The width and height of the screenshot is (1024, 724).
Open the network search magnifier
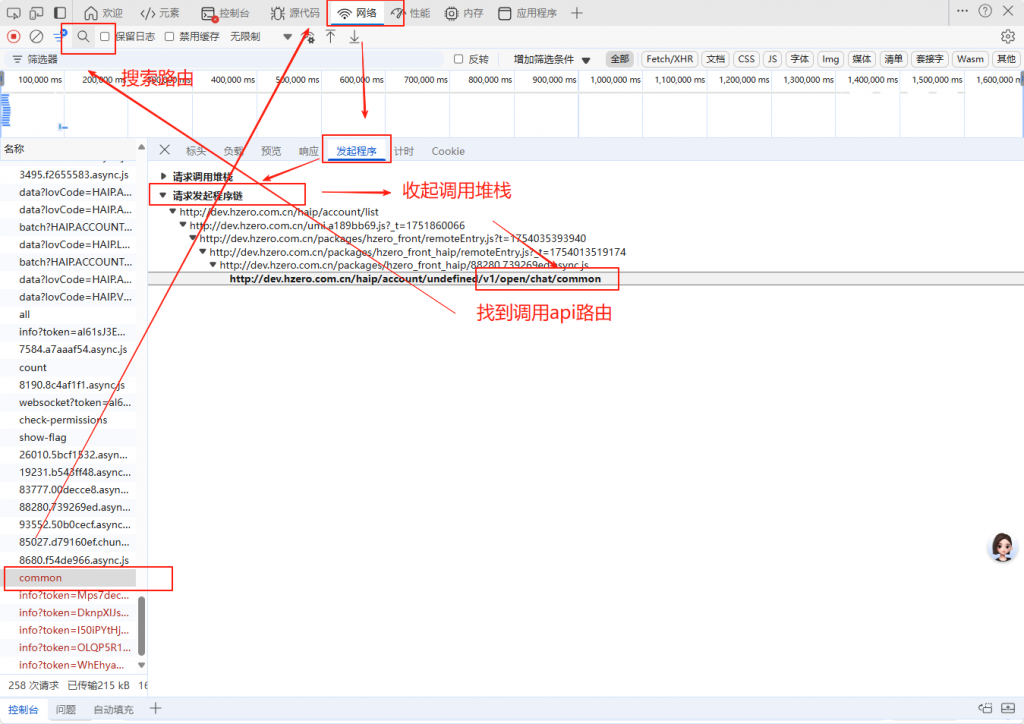pyautogui.click(x=84, y=36)
